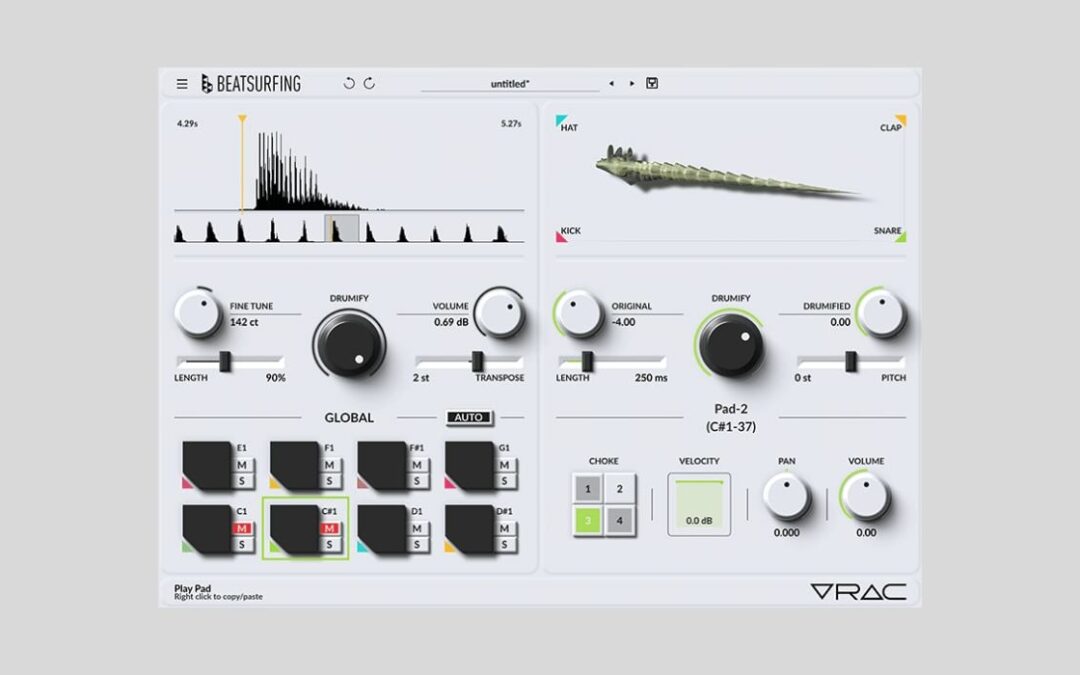Click the Pad-2 (C#1-37) label
This screenshot has height=675, width=1080.
731,417
